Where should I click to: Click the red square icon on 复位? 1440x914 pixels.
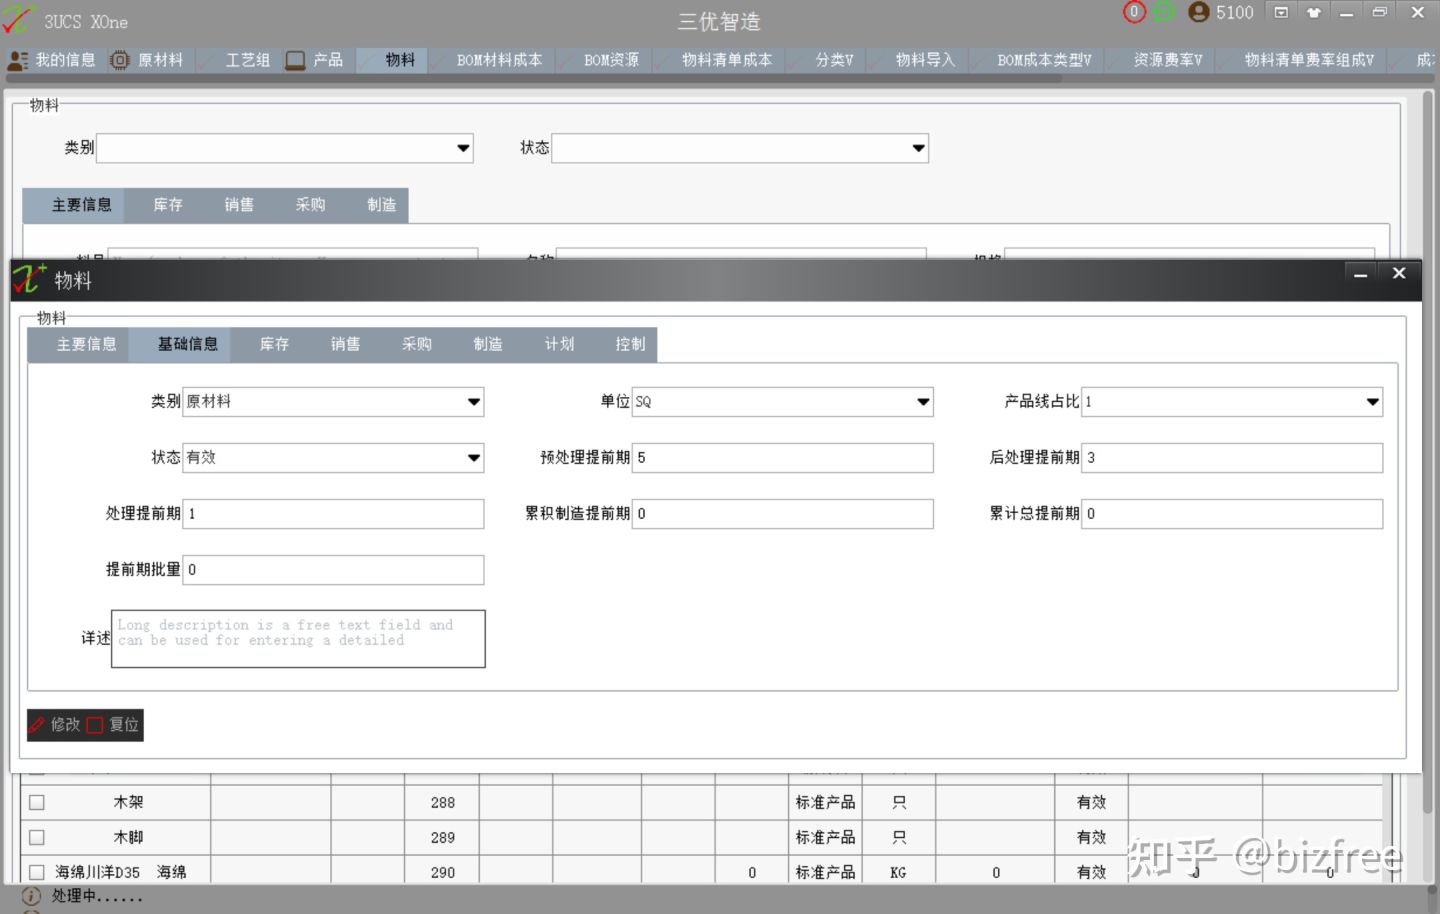95,725
